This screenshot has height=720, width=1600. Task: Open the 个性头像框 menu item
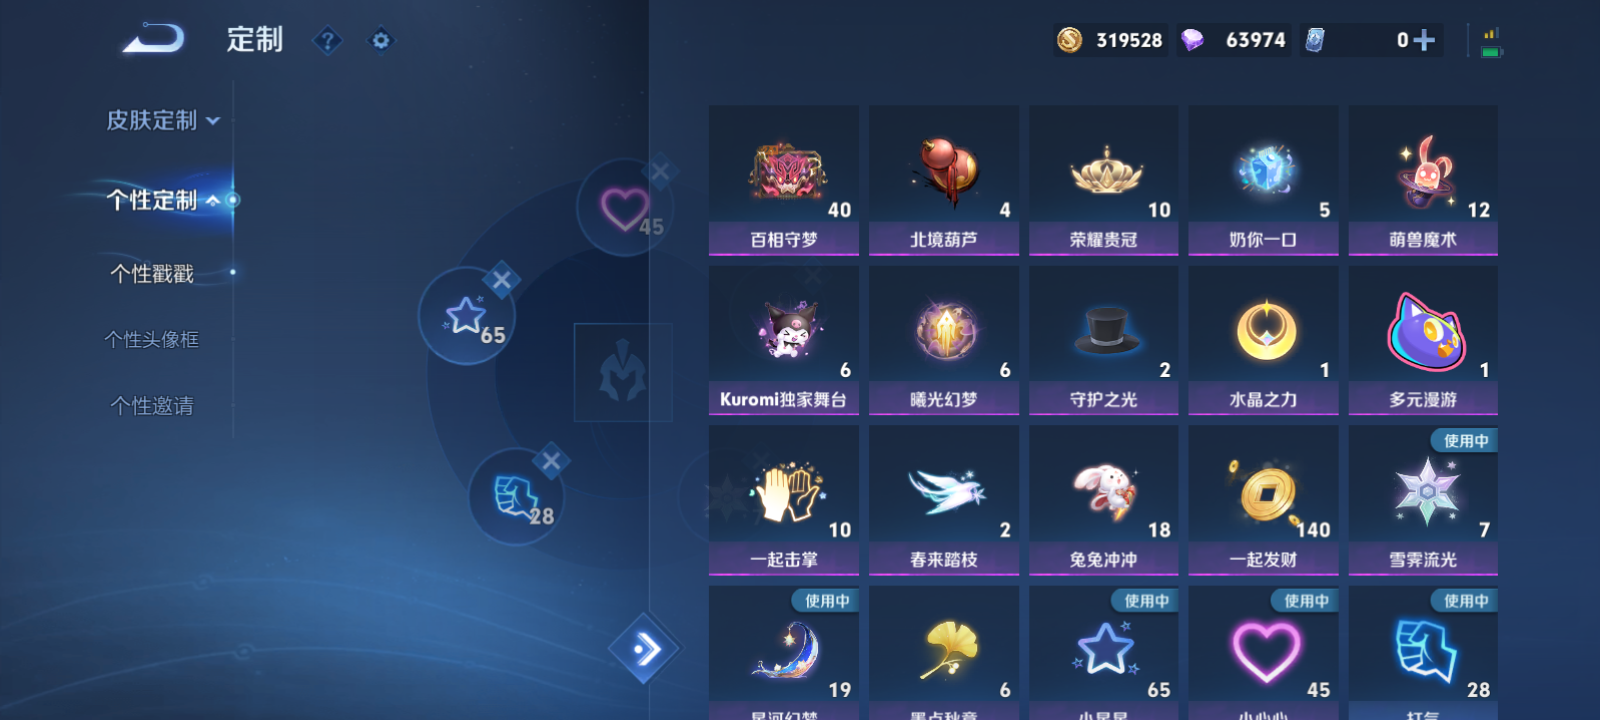(x=152, y=339)
